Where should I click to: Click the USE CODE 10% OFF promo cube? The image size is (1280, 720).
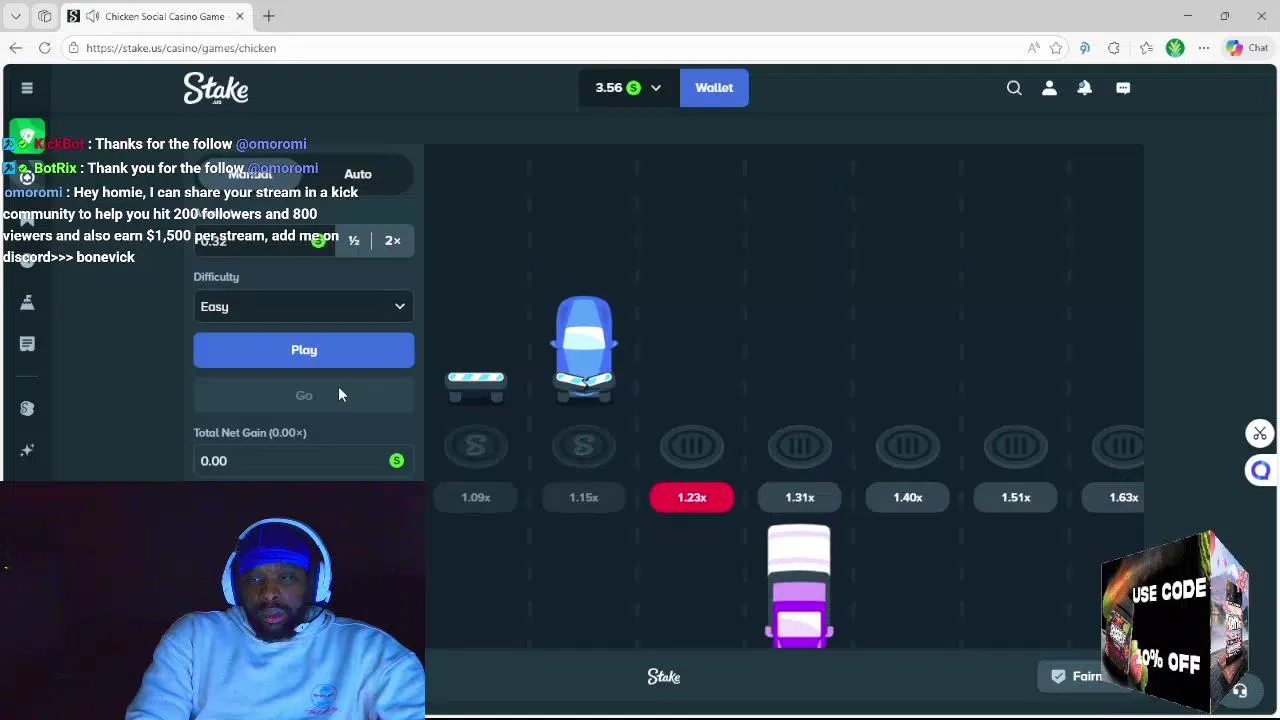pyautogui.click(x=1176, y=621)
